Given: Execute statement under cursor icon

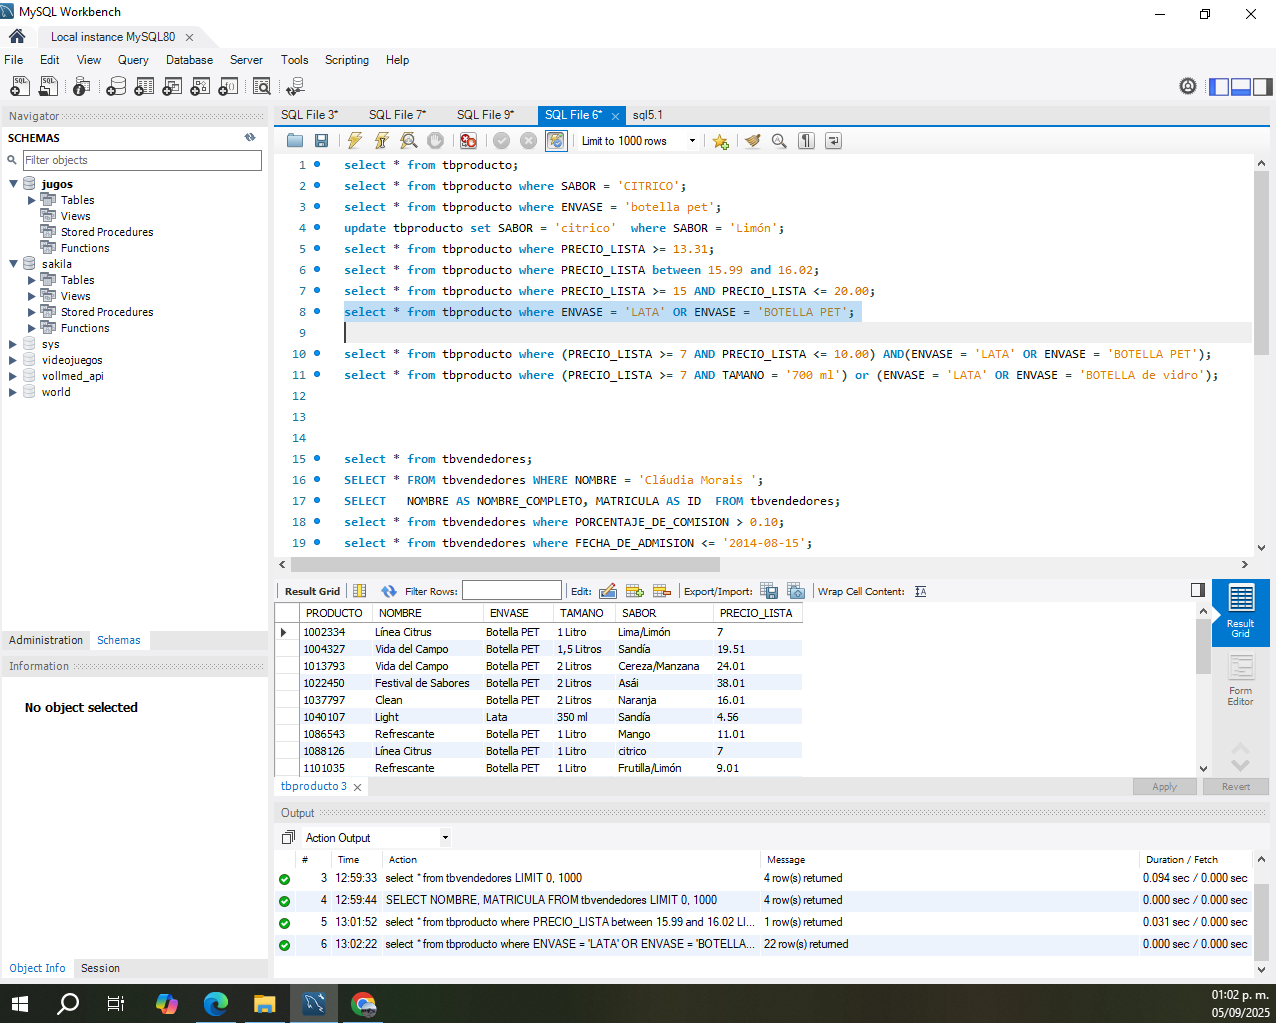Looking at the screenshot, I should pos(382,141).
